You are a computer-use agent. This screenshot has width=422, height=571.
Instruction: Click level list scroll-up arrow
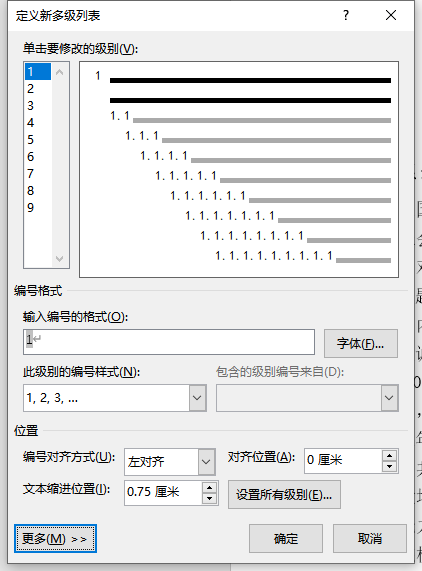click(x=60, y=72)
